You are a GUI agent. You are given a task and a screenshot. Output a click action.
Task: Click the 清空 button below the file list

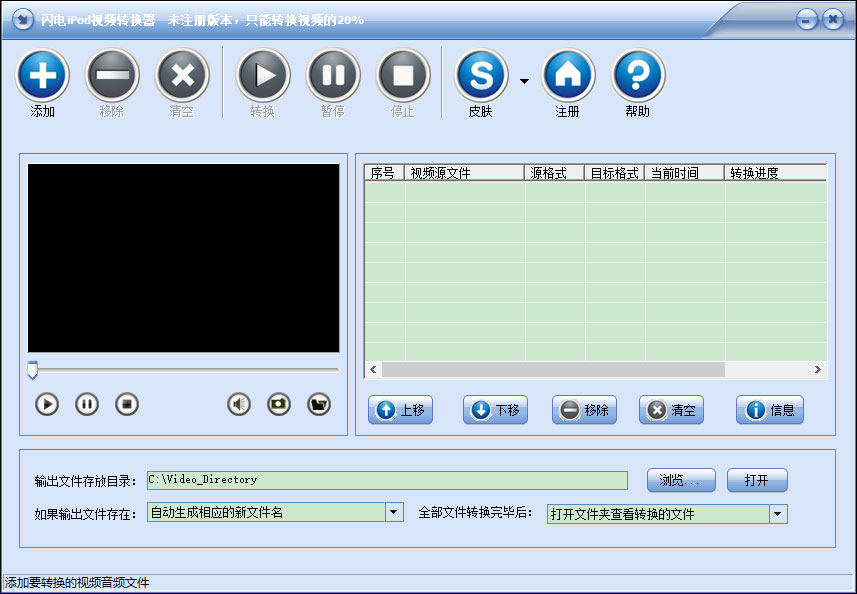click(671, 410)
